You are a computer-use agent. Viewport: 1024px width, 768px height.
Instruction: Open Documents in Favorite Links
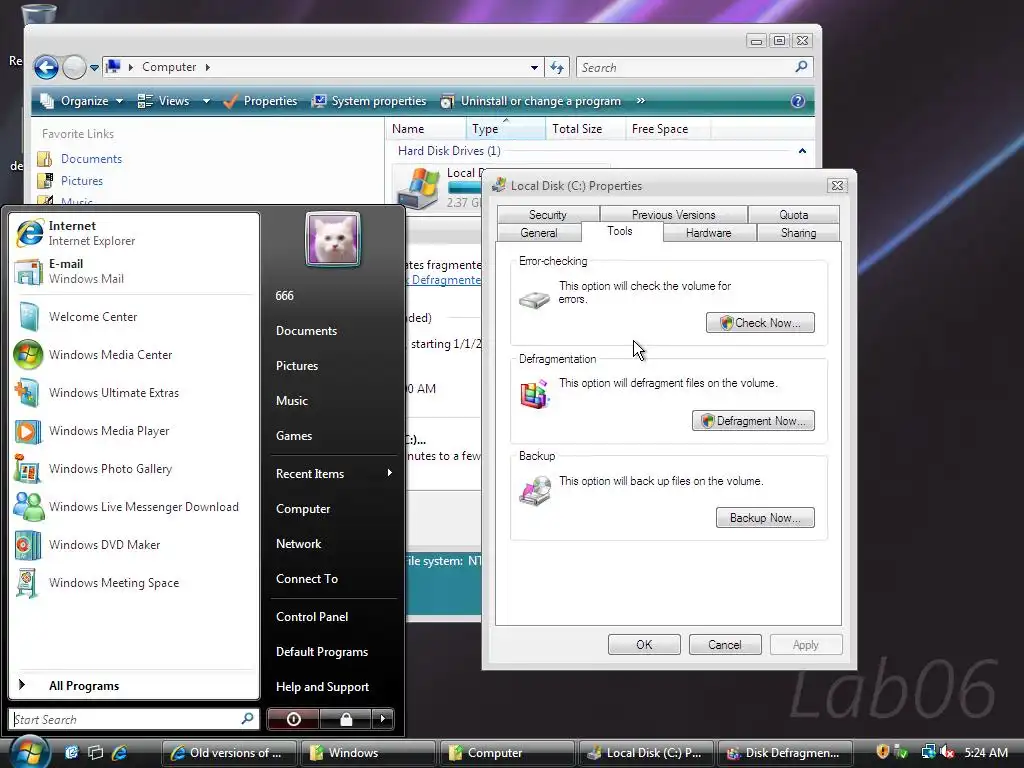point(80,159)
